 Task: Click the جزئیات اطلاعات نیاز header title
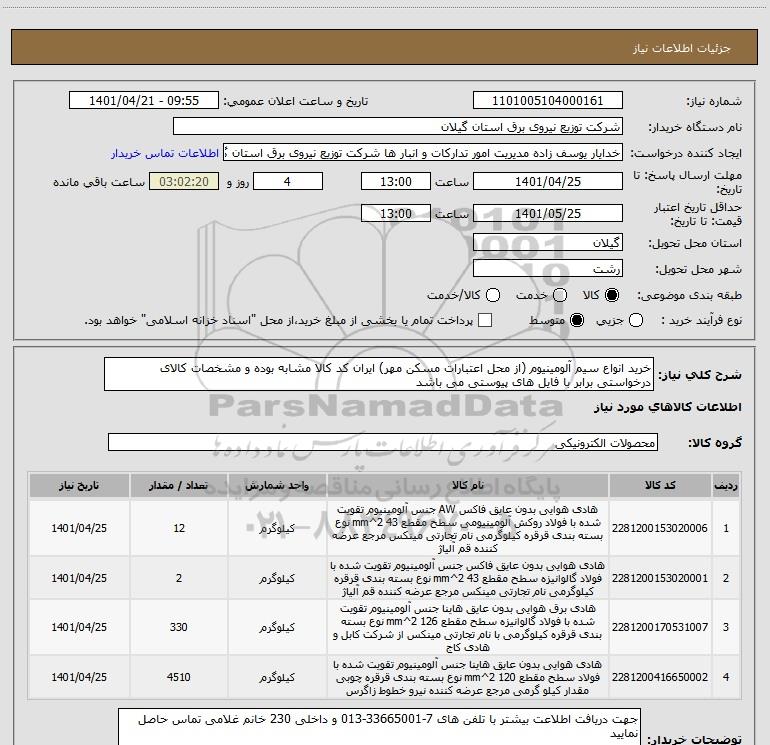coord(682,48)
